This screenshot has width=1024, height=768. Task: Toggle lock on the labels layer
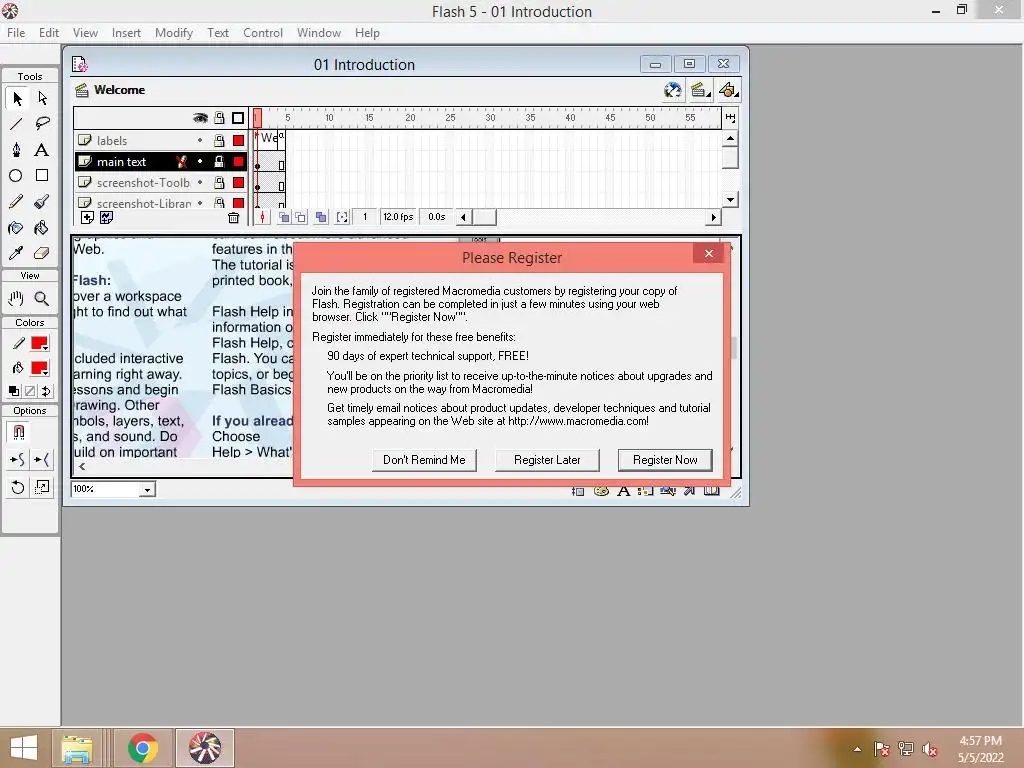click(219, 140)
